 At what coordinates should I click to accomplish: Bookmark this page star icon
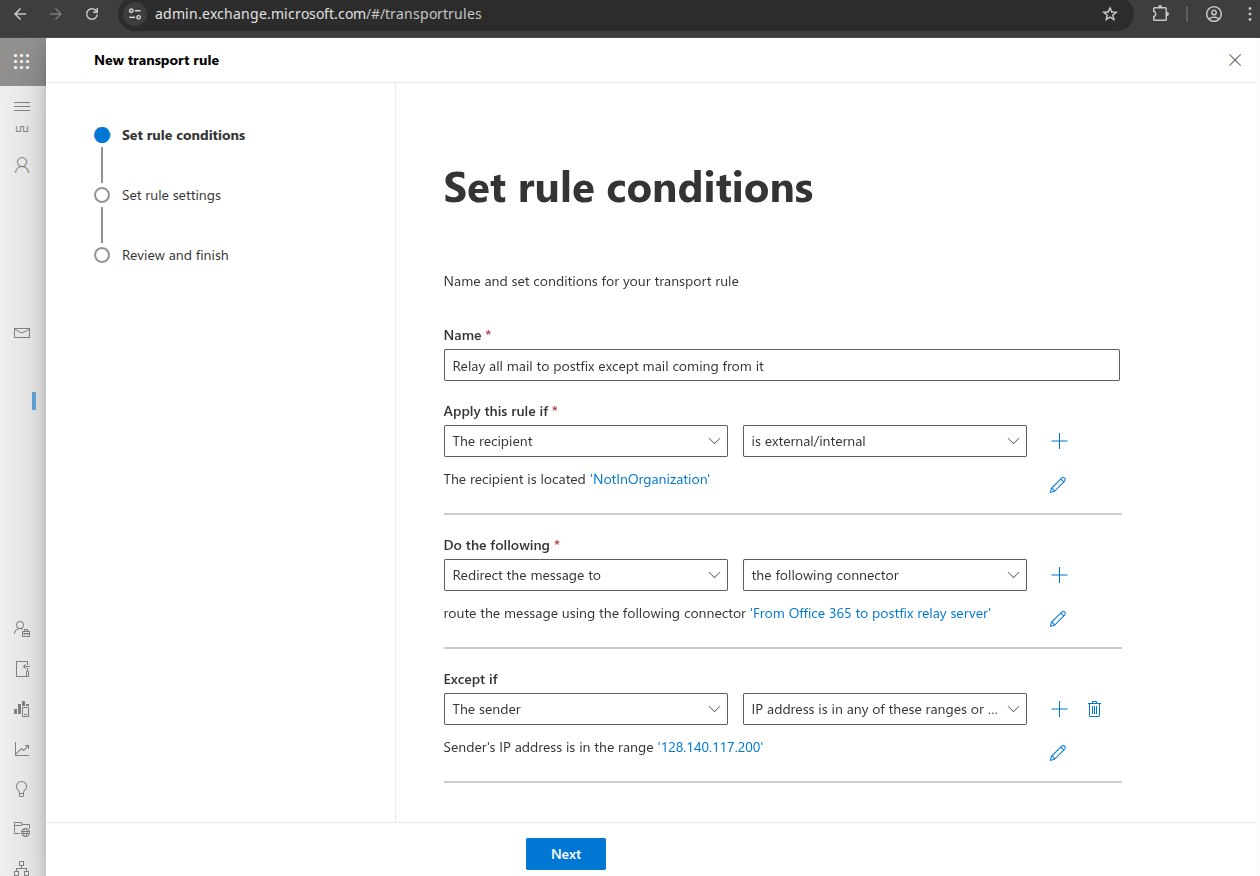pos(1109,14)
